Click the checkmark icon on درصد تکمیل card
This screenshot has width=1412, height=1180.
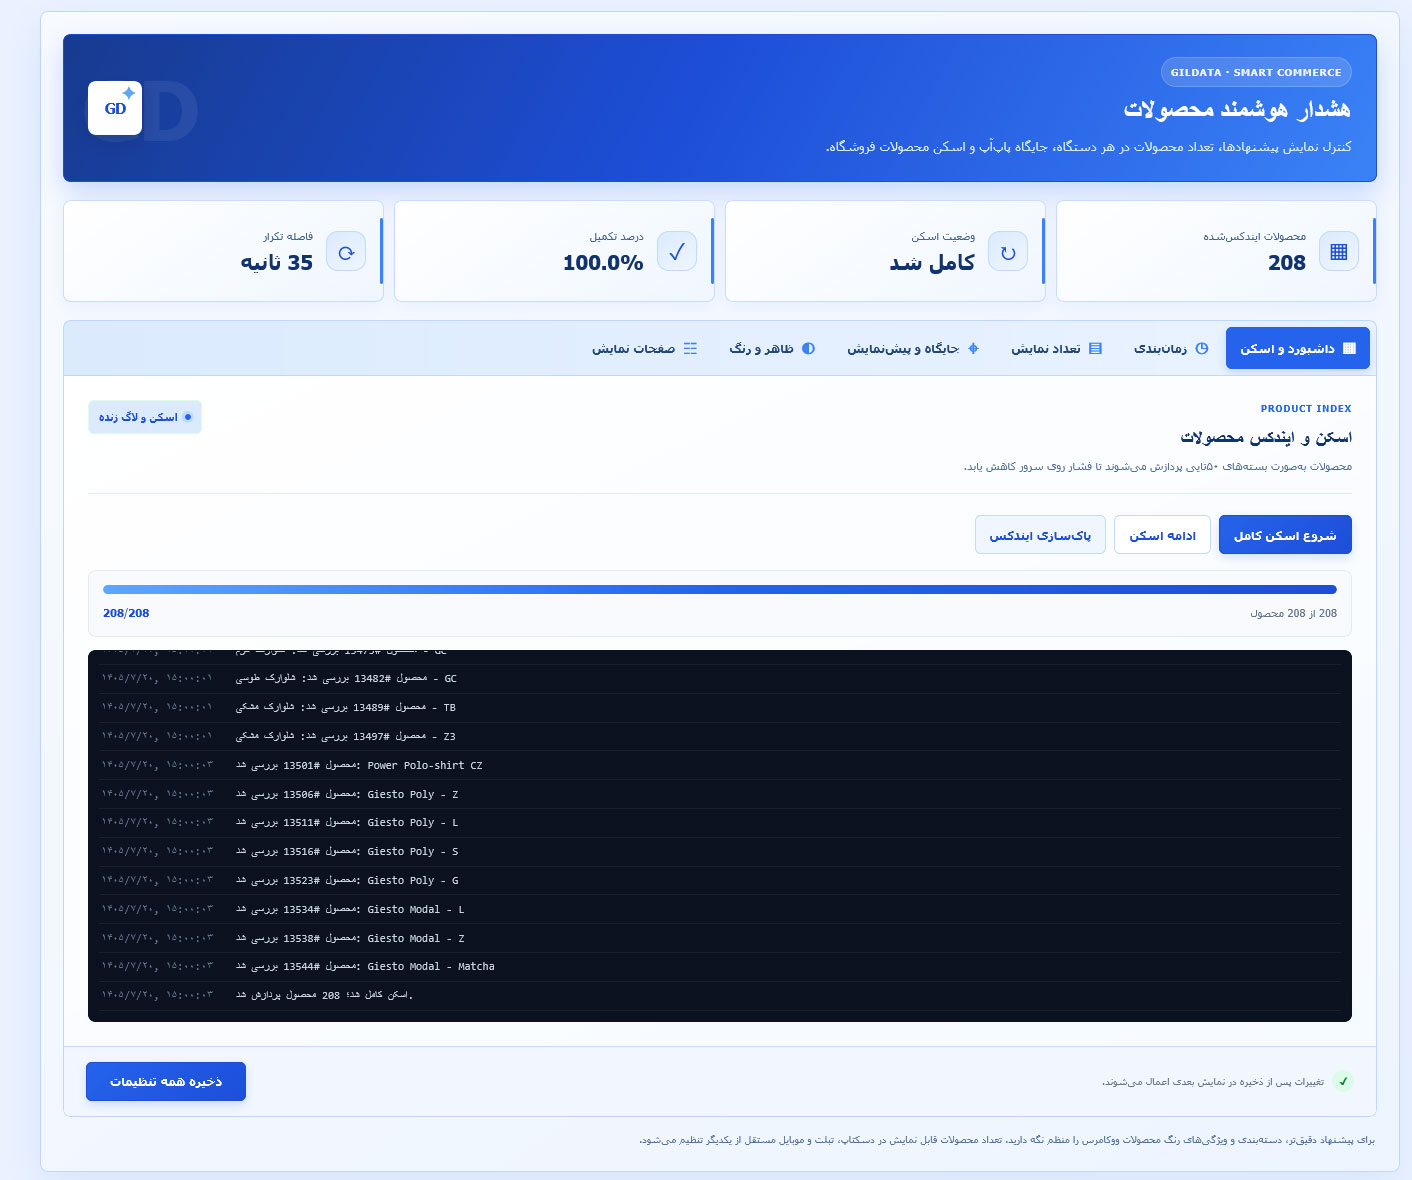click(677, 252)
